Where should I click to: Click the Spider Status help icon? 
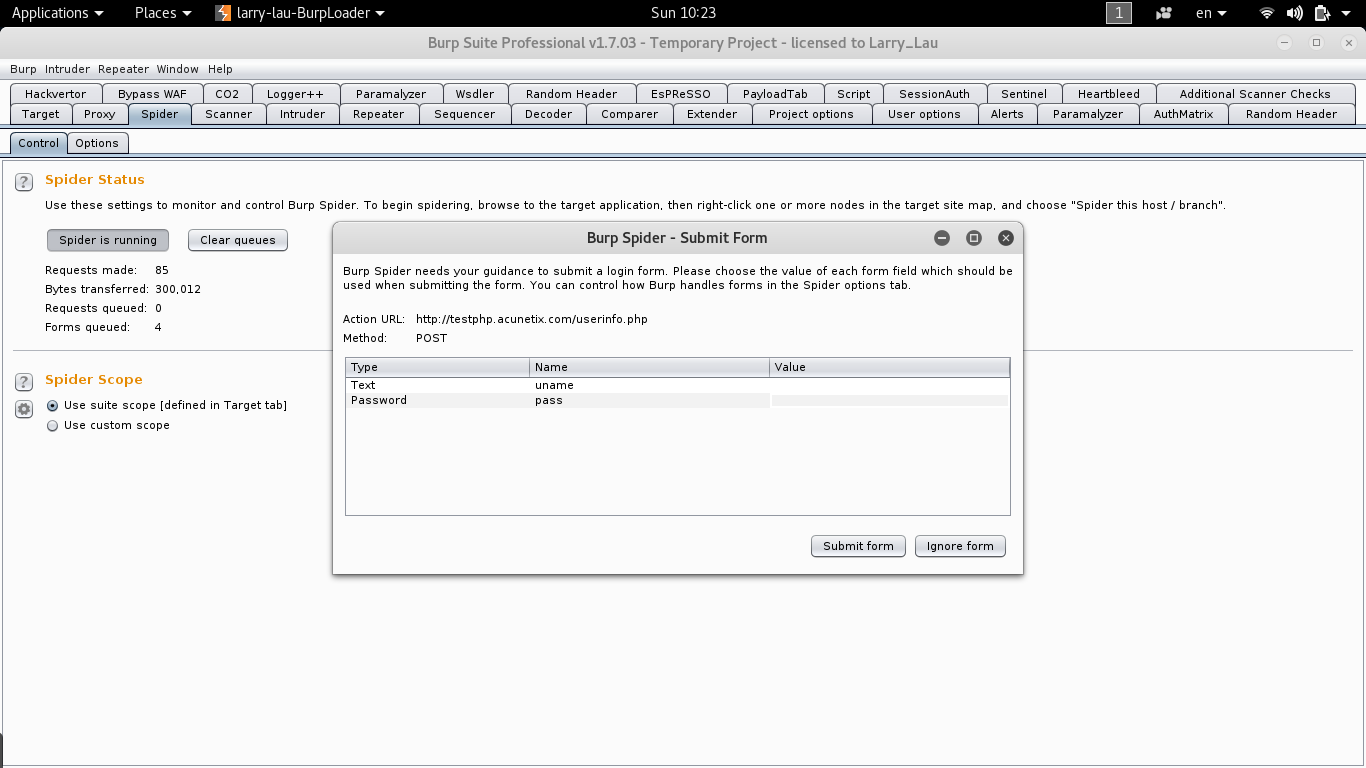[x=24, y=182]
